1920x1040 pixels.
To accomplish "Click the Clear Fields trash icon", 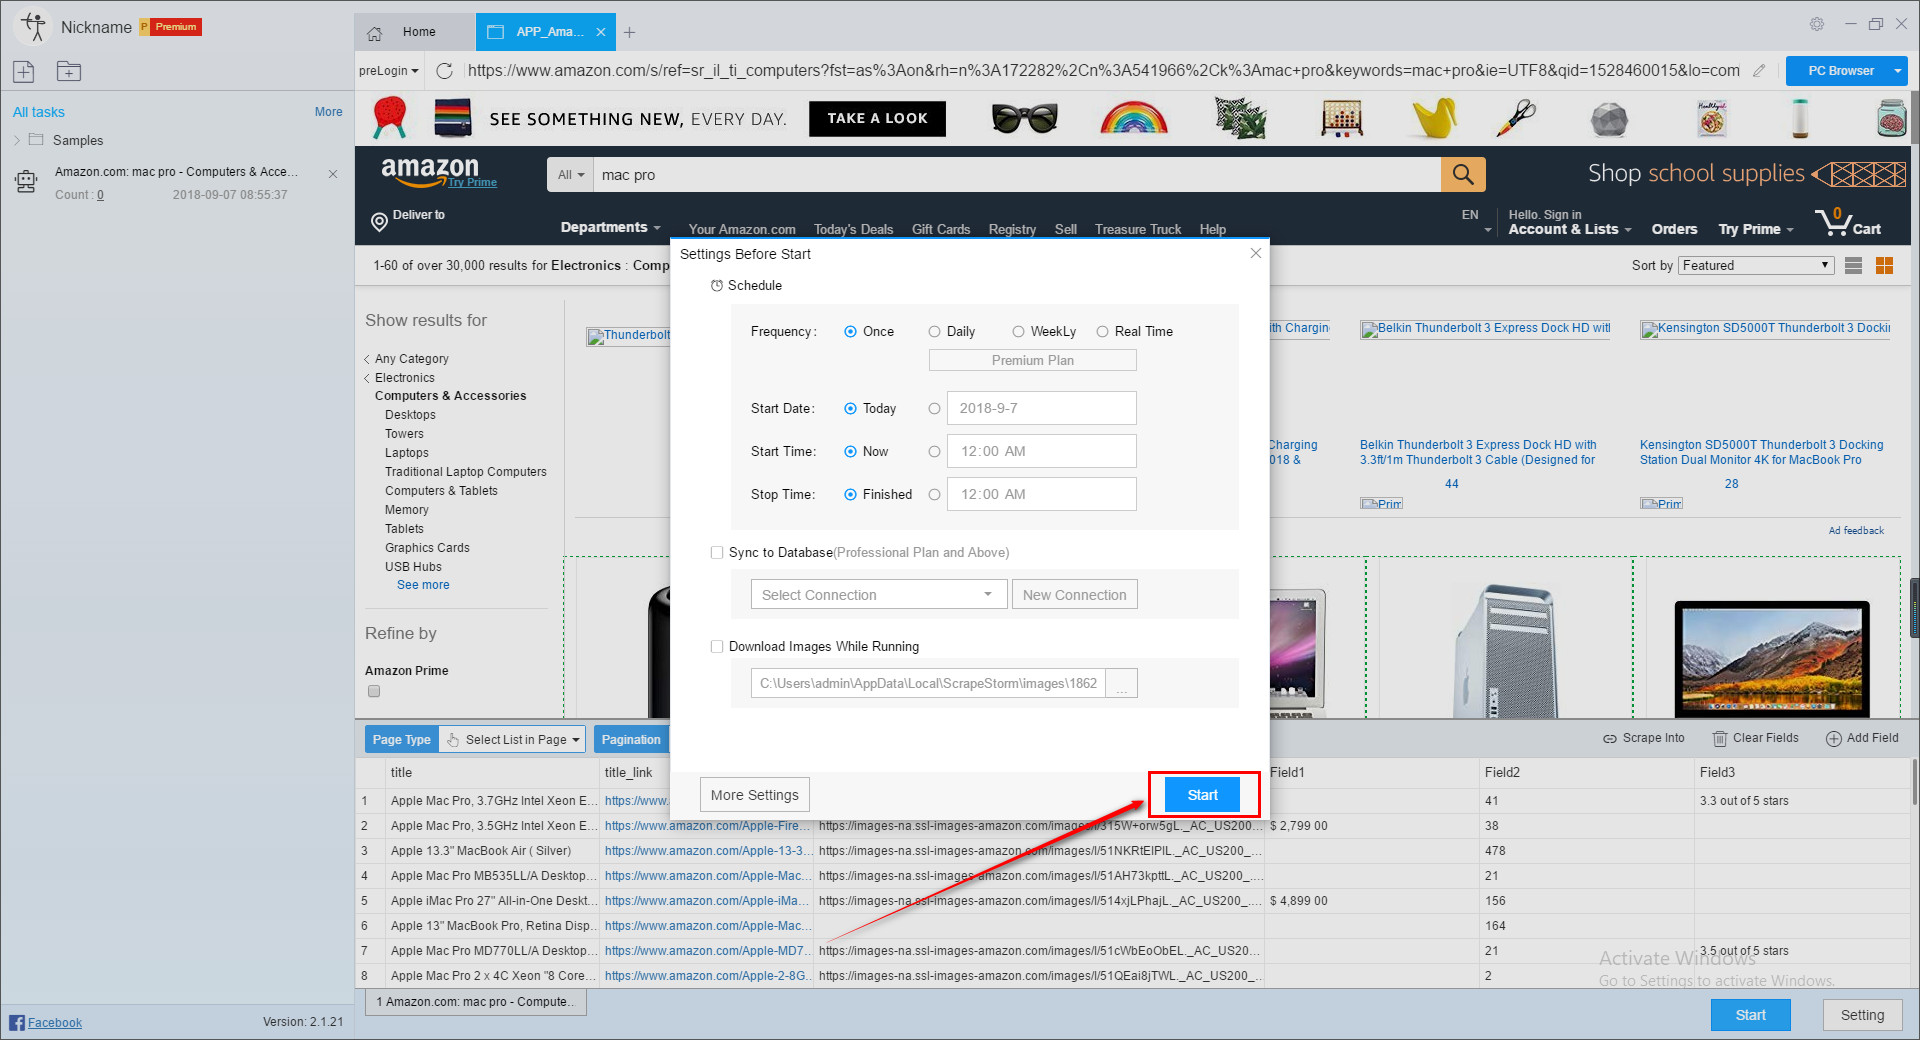I will click(1720, 739).
